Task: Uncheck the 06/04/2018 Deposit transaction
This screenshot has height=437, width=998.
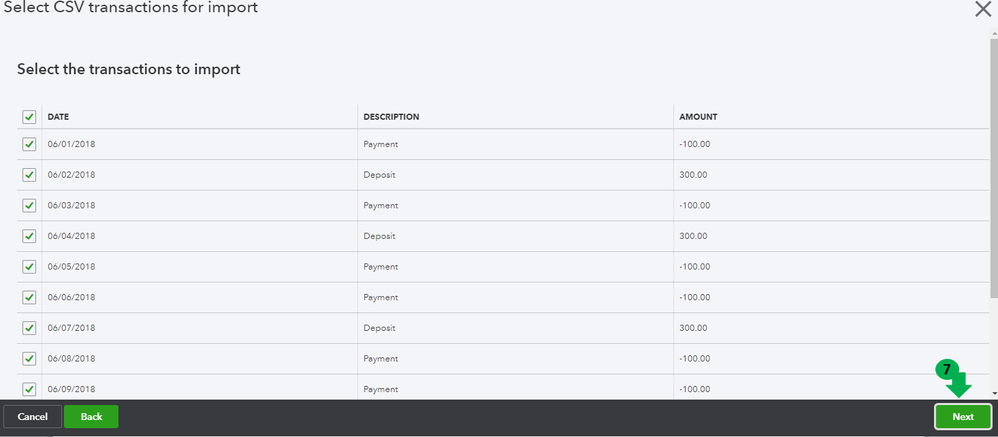Action: click(x=29, y=236)
